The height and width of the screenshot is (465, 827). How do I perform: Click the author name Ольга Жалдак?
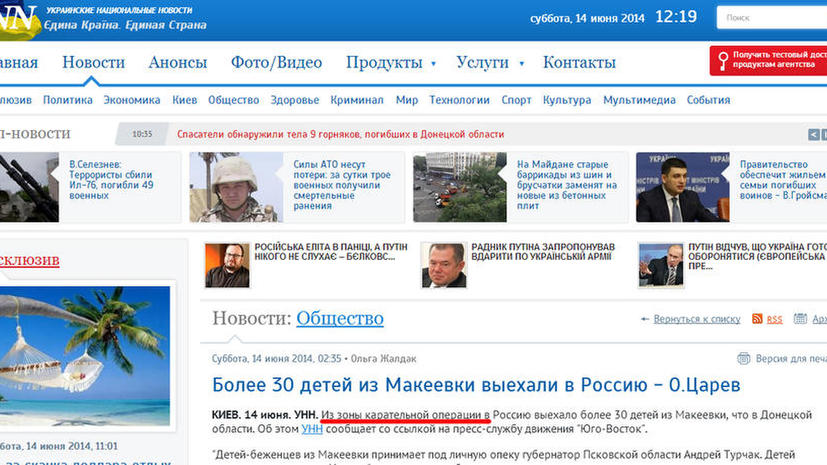pyautogui.click(x=383, y=359)
